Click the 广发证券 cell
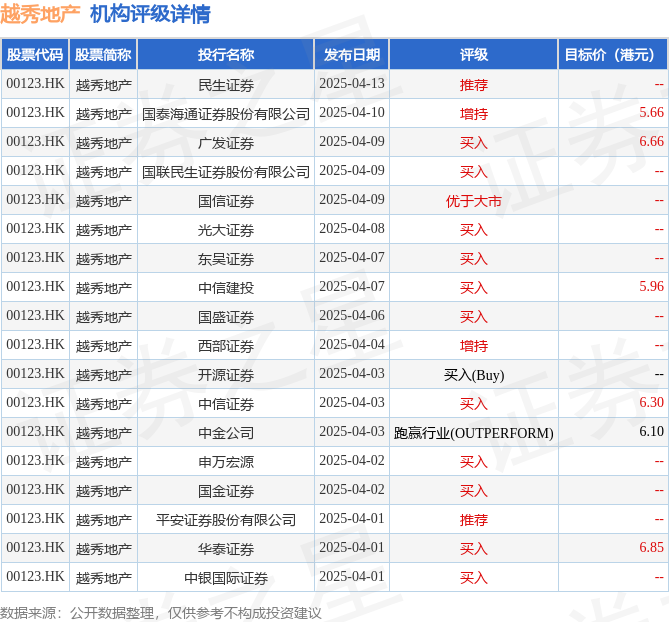This screenshot has width=669, height=622. point(226,143)
